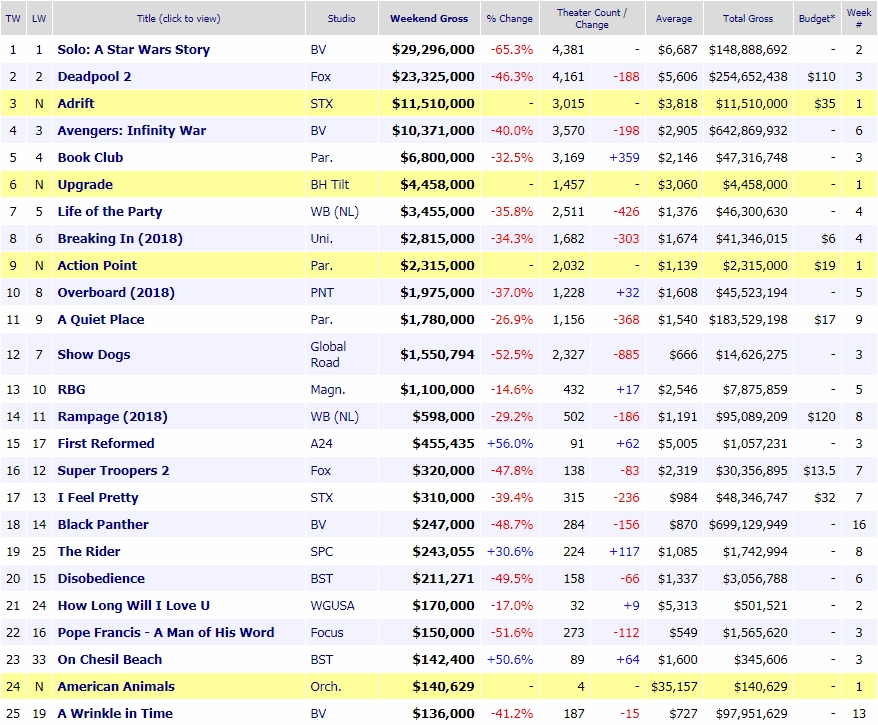Open STX studio link in Adrift row
Image resolution: width=878 pixels, height=725 pixels.
pyautogui.click(x=321, y=104)
